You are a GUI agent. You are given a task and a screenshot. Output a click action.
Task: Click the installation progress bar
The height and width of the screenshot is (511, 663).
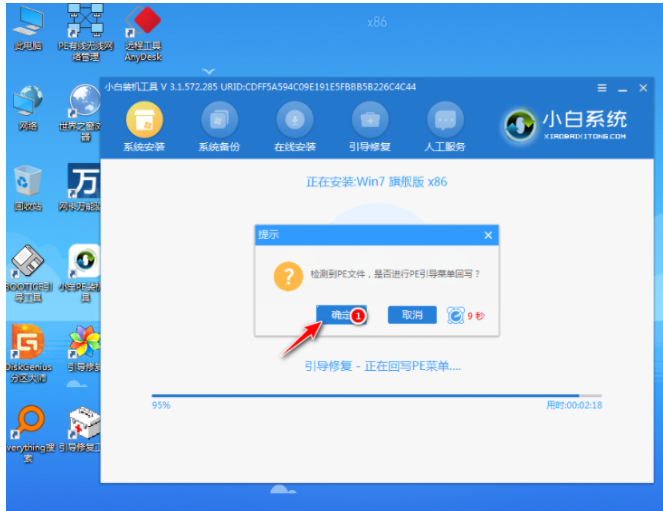pyautogui.click(x=377, y=396)
